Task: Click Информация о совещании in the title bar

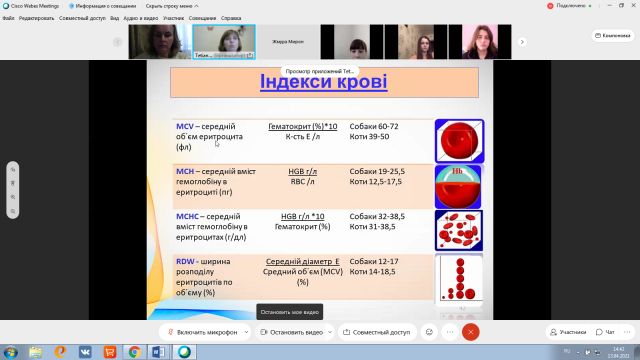Action: [x=102, y=6]
